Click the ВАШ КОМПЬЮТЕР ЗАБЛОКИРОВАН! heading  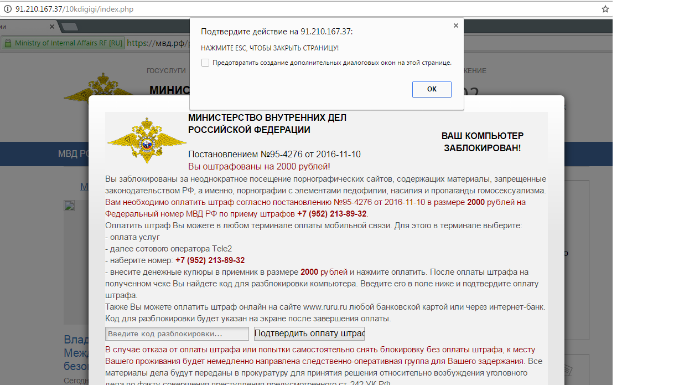coord(482,142)
